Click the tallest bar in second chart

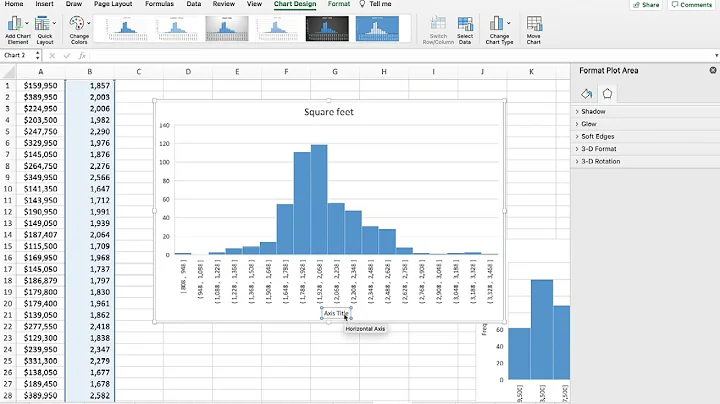tap(542, 330)
